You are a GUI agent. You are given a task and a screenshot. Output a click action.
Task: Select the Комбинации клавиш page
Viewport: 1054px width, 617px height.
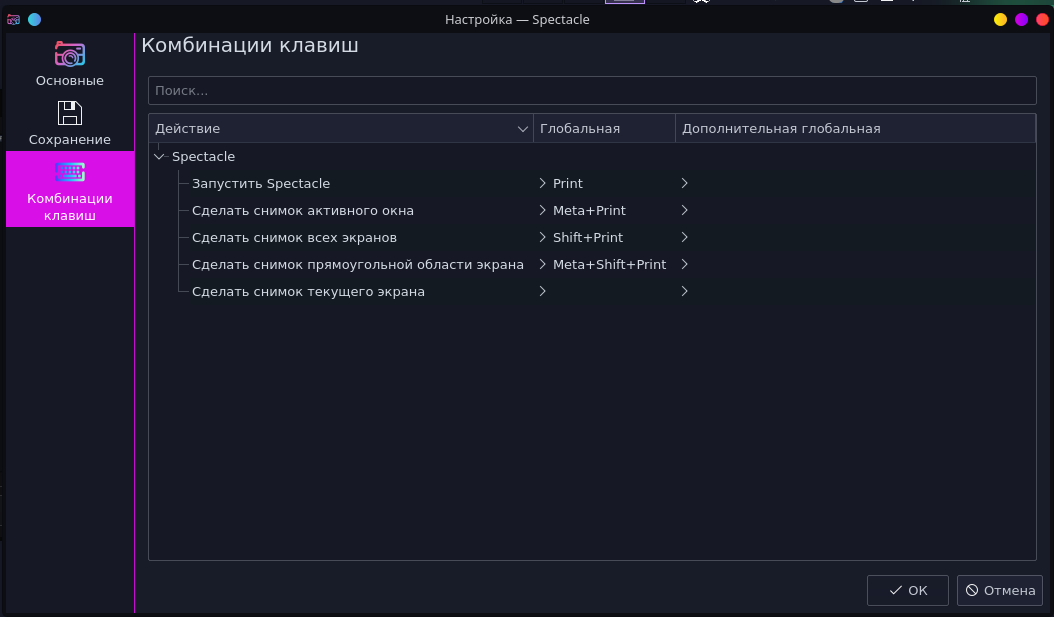click(70, 189)
